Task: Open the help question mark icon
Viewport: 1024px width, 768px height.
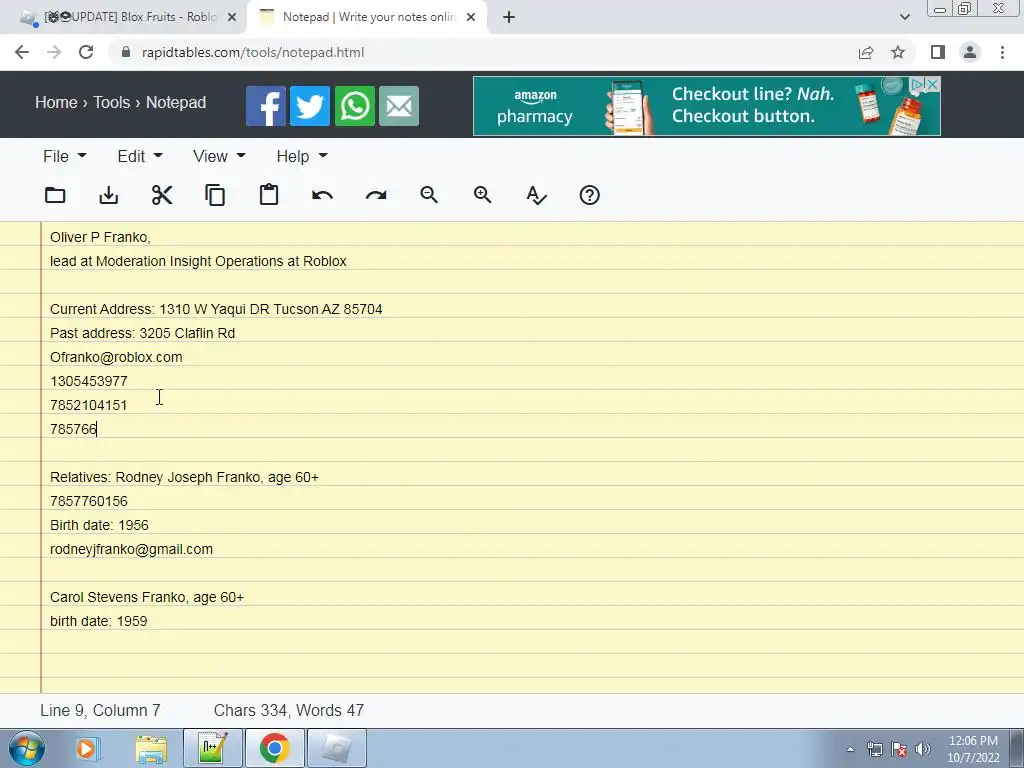Action: pos(590,195)
